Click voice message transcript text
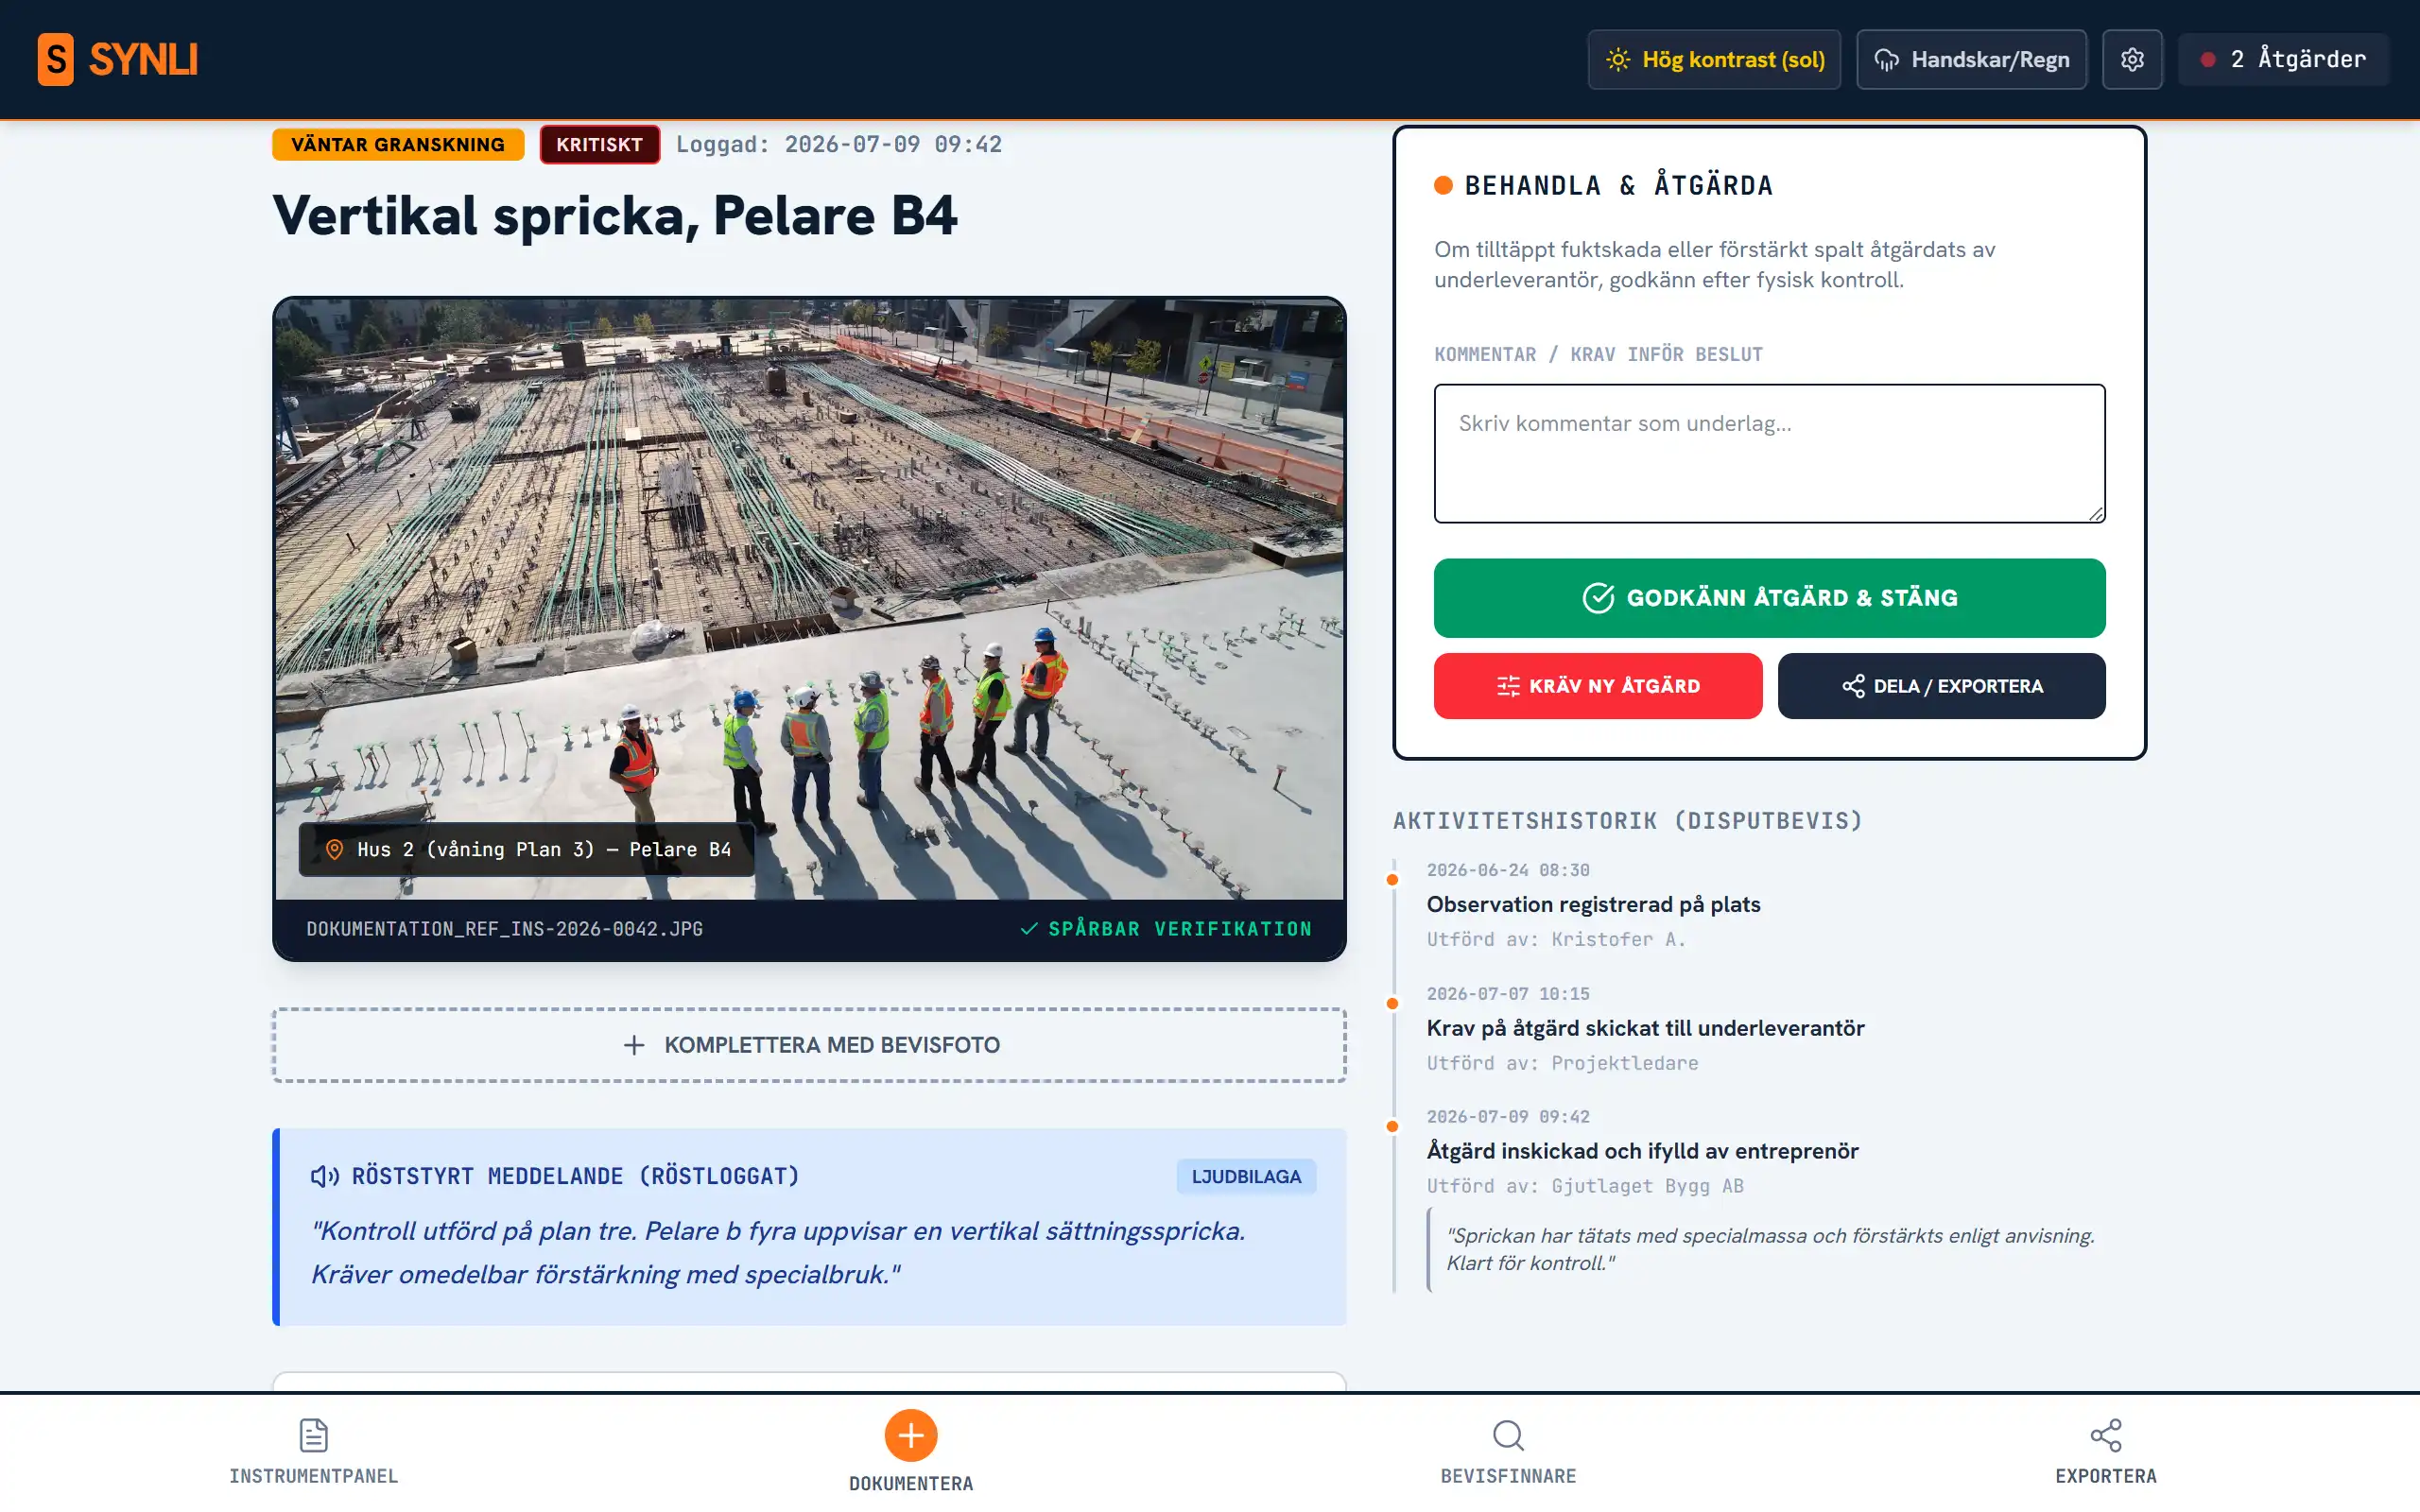2420x1512 pixels. (x=778, y=1252)
